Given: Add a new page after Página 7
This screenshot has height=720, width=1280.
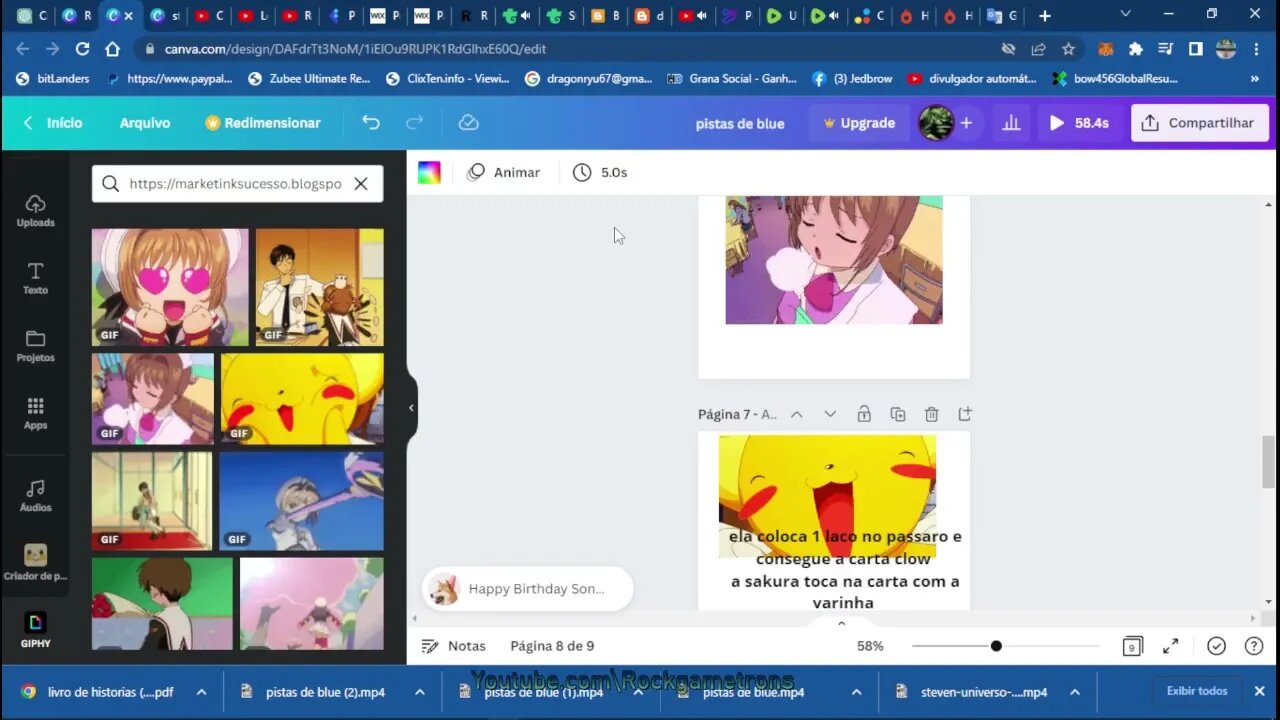Looking at the screenshot, I should [x=965, y=414].
